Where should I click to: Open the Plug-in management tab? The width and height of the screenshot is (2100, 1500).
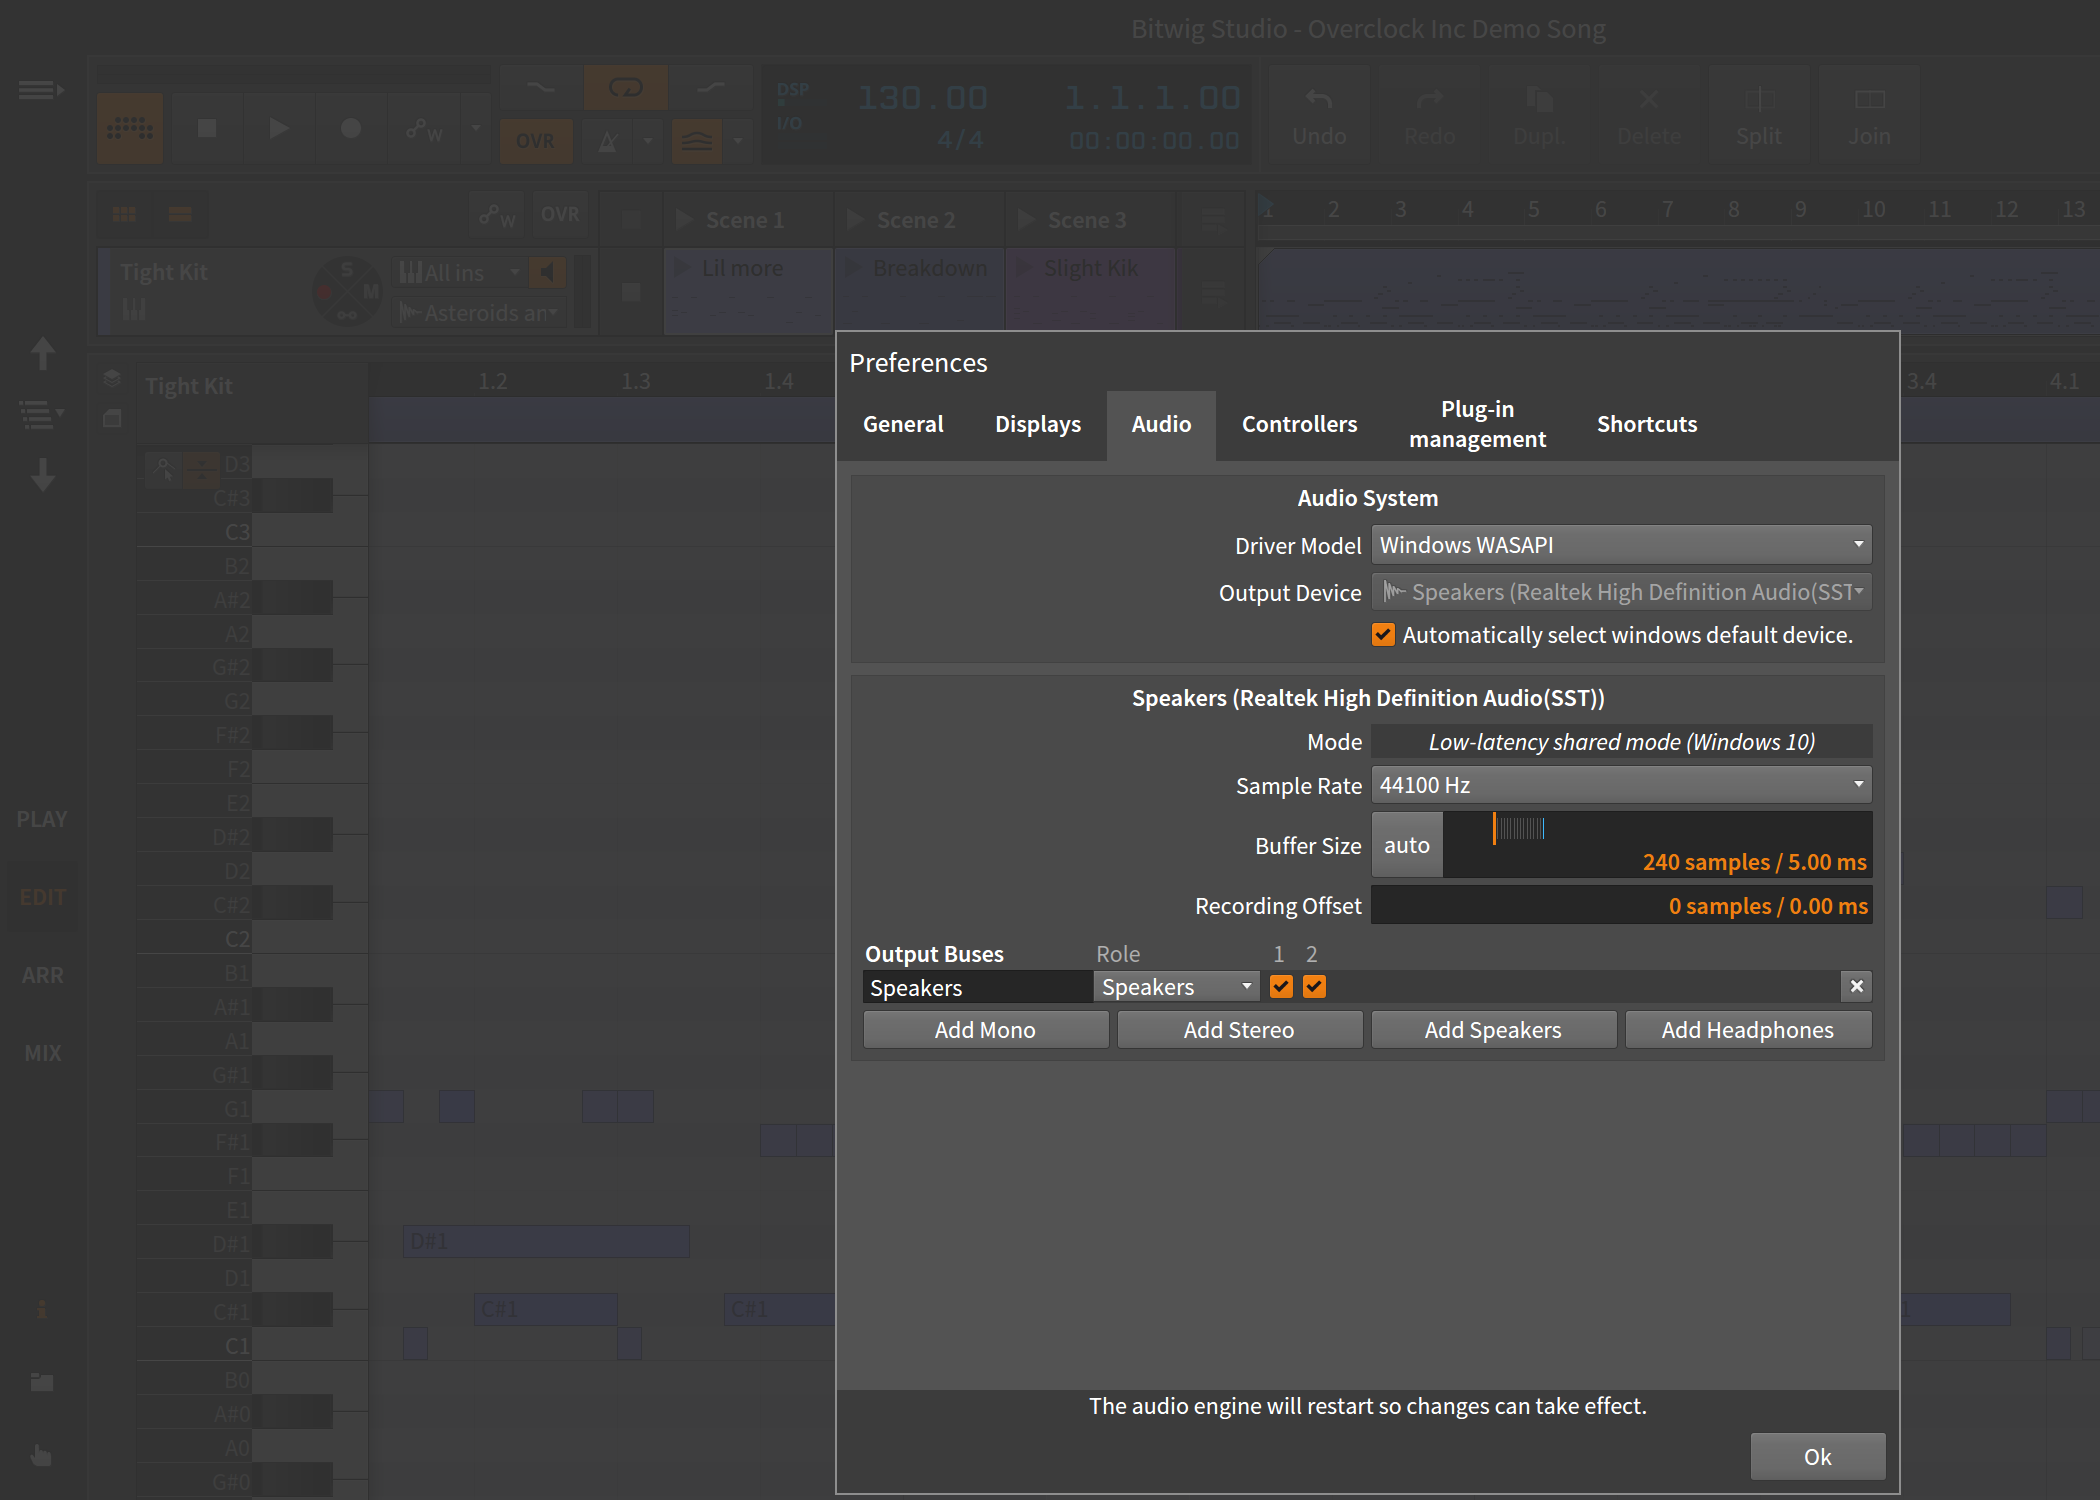coord(1477,424)
